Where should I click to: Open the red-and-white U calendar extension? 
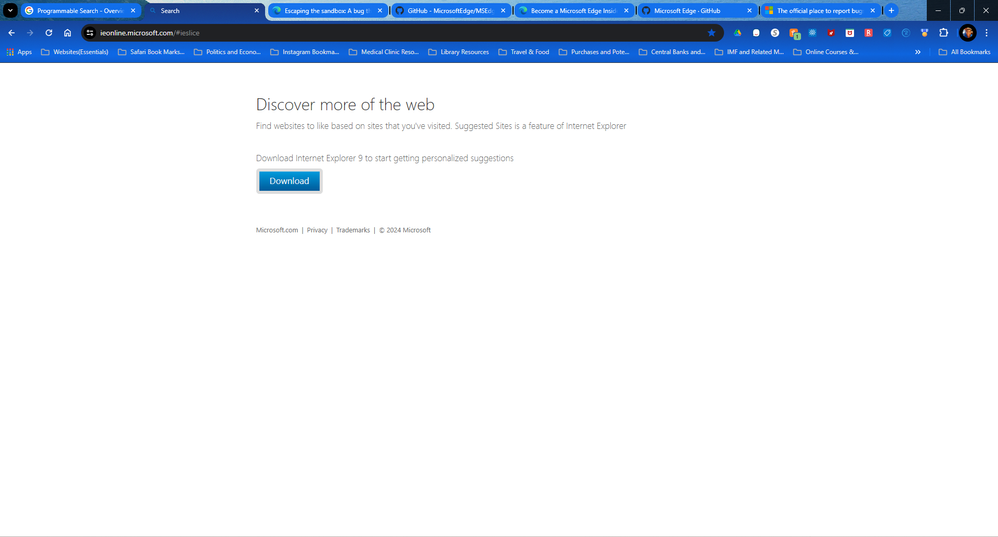tap(850, 32)
